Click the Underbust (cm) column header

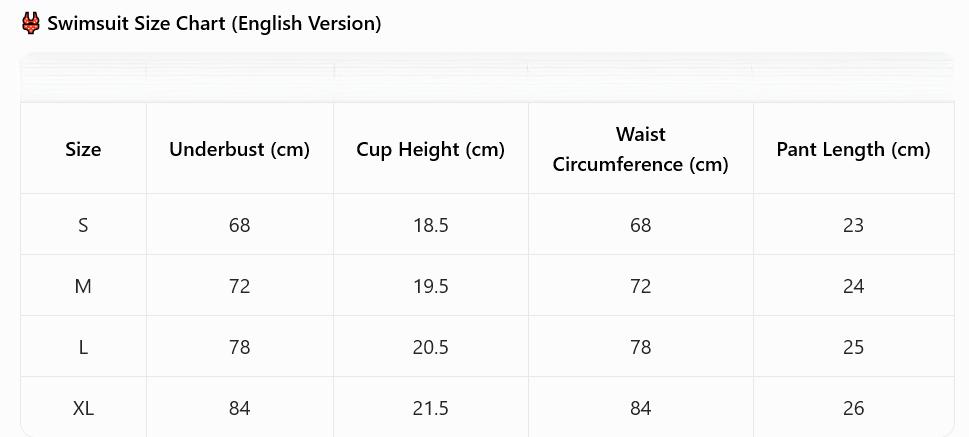click(x=239, y=149)
